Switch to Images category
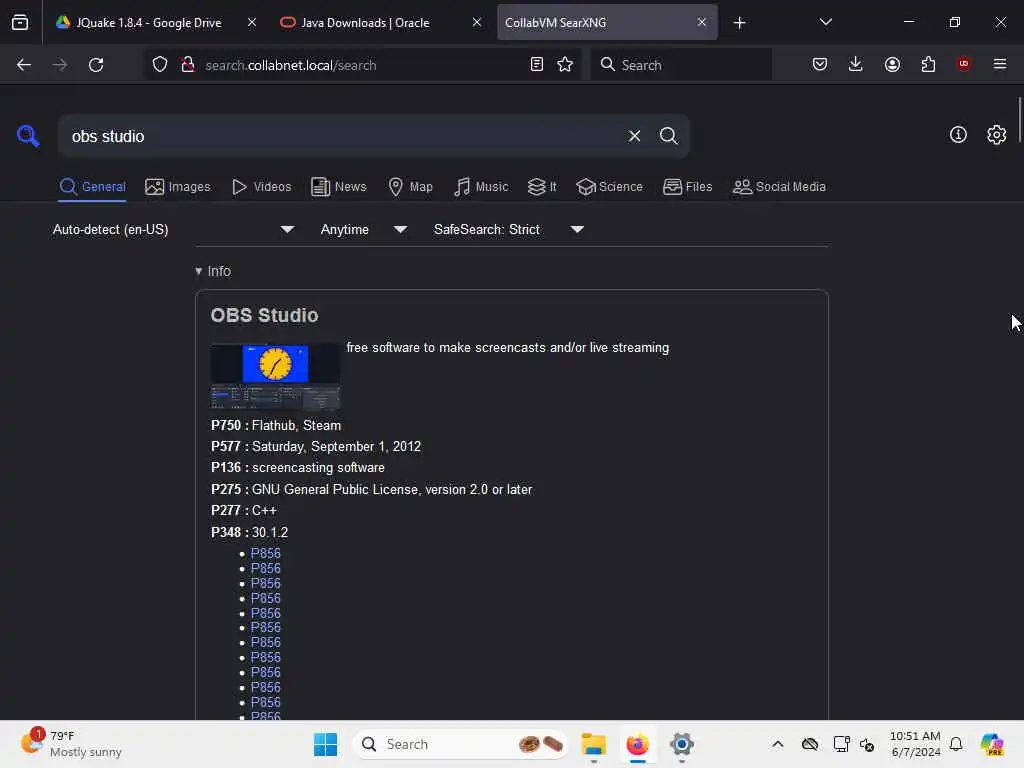The width and height of the screenshot is (1024, 768). click(178, 187)
